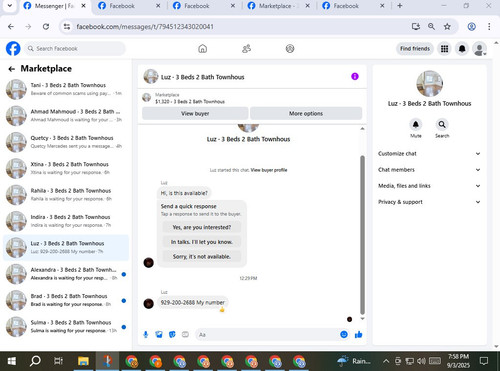Close the Messenger browser tab
Image resolution: width=500 pixels, height=371 pixels.
(x=83, y=6)
